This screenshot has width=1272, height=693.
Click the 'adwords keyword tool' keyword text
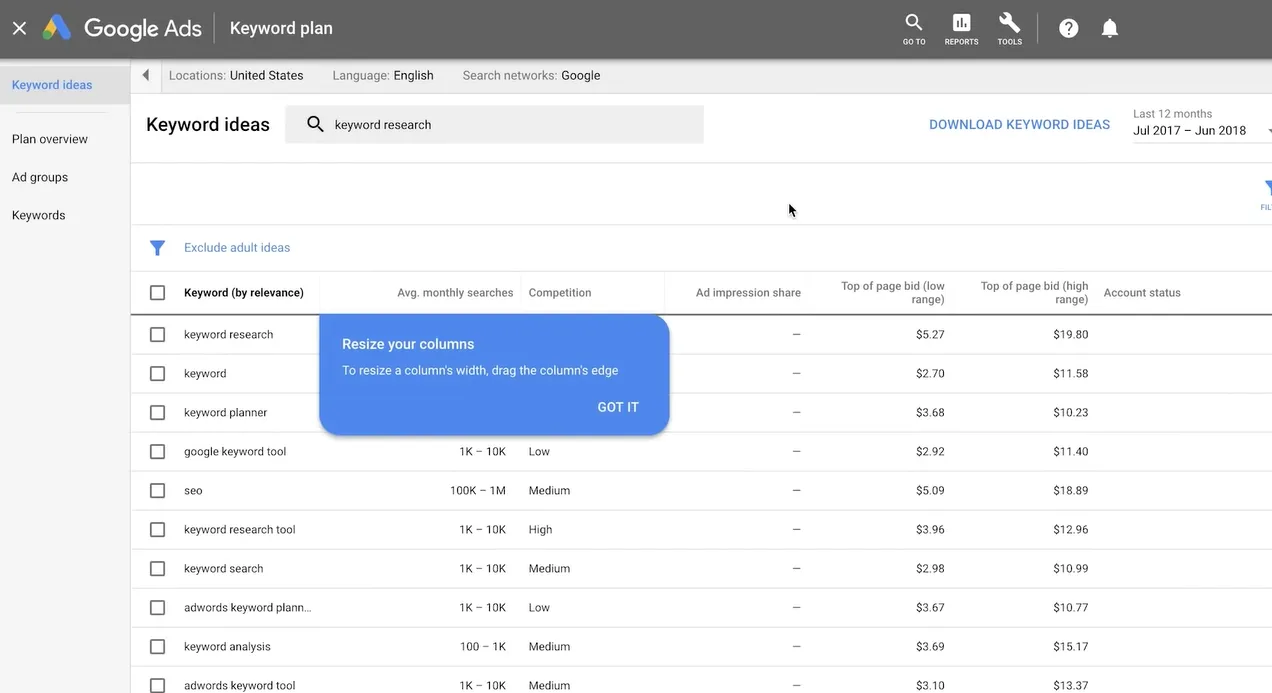(x=240, y=686)
